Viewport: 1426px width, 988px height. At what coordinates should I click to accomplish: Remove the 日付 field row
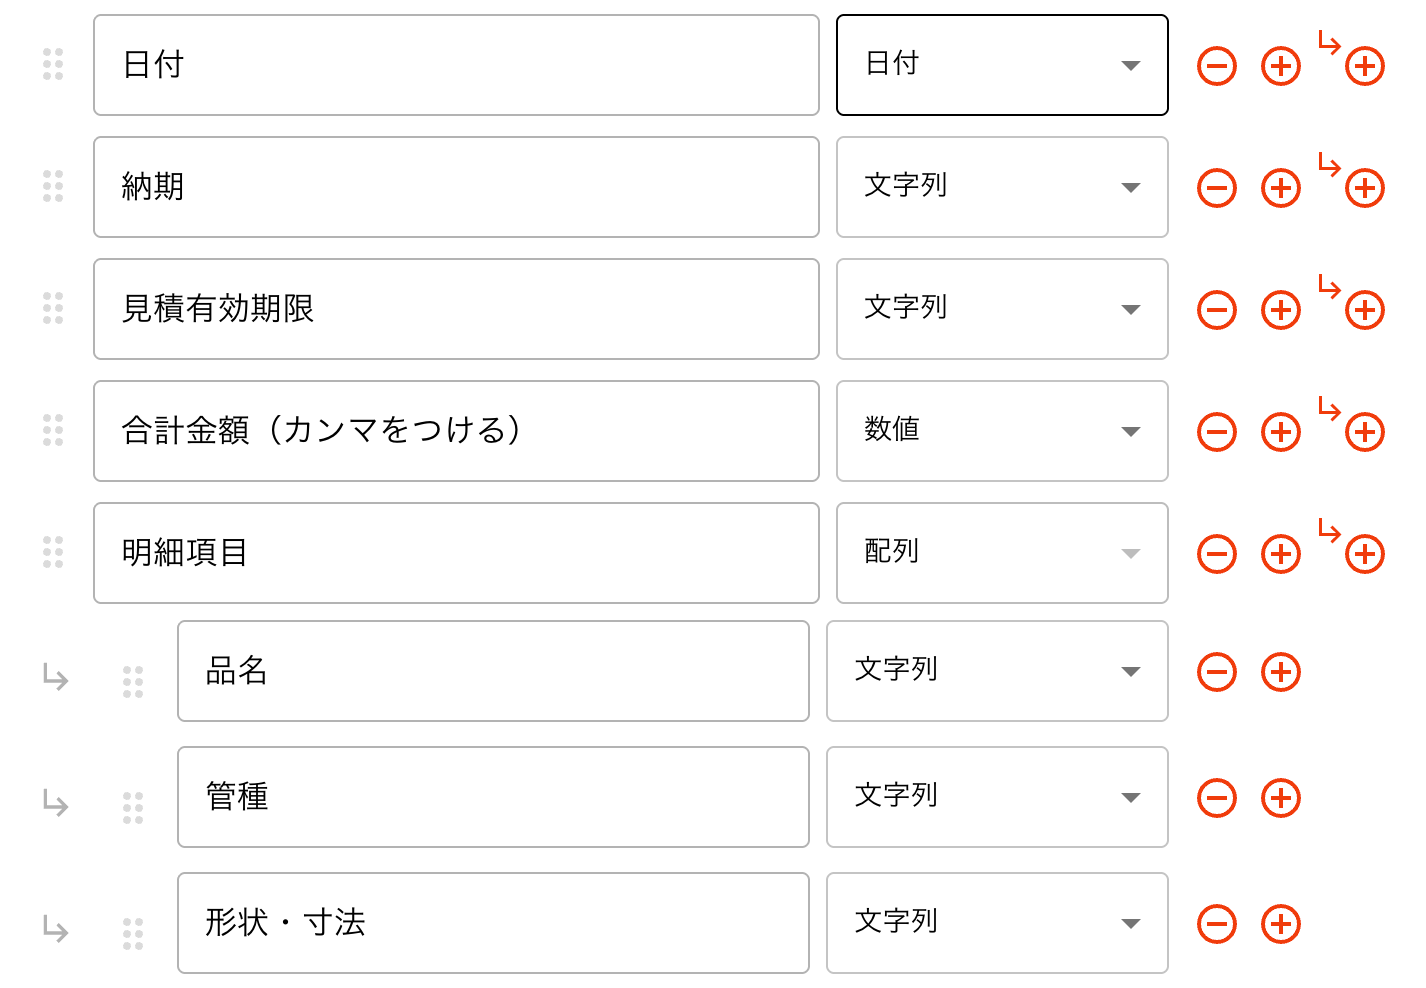pos(1217,66)
